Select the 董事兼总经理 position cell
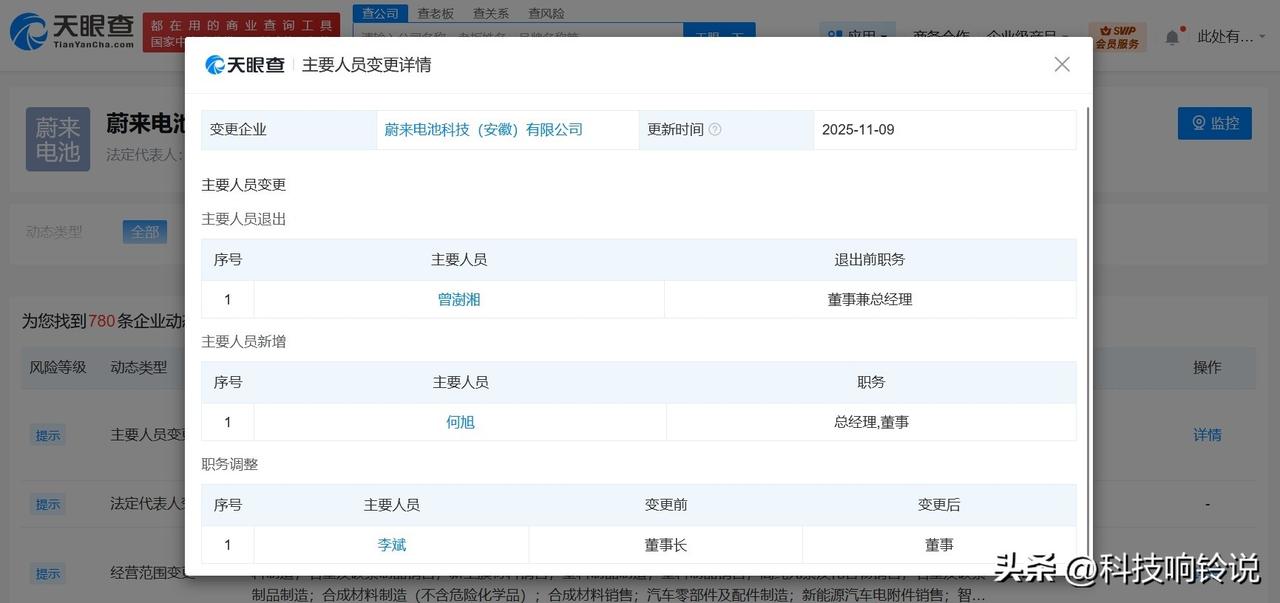 tap(870, 299)
